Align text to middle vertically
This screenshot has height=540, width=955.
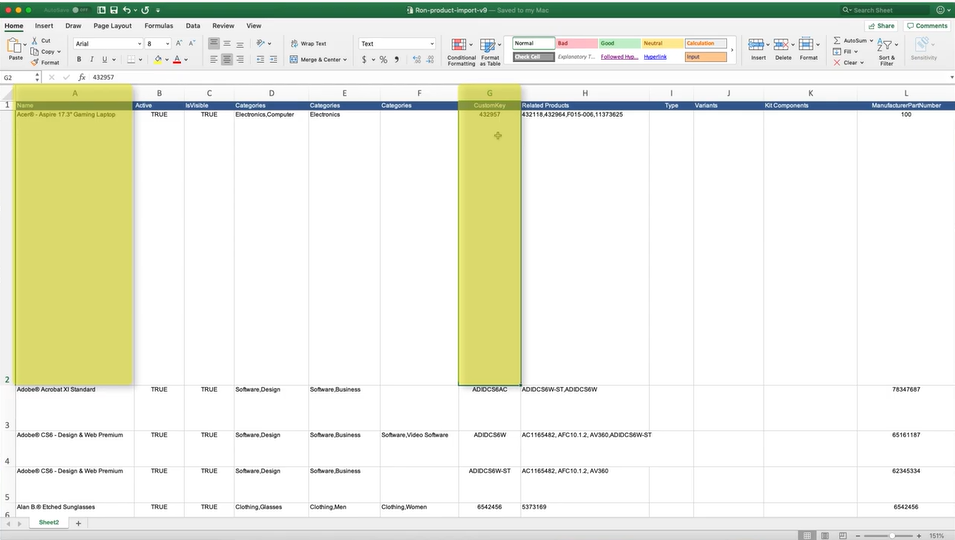coord(227,43)
